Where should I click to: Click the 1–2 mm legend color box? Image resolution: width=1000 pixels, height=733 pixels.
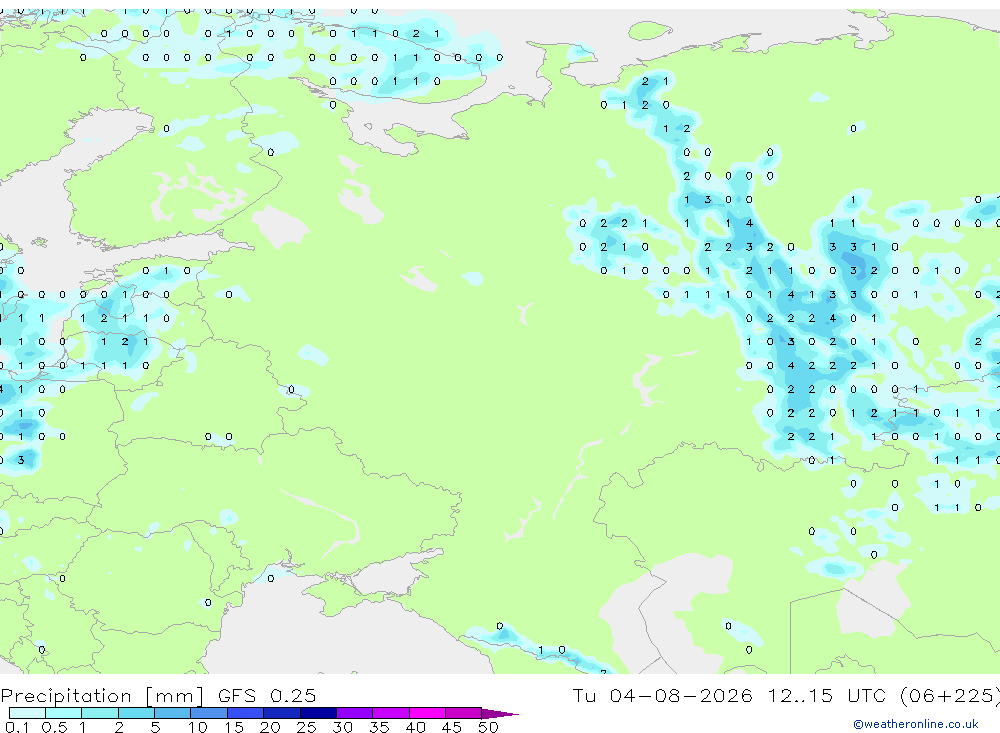[100, 713]
